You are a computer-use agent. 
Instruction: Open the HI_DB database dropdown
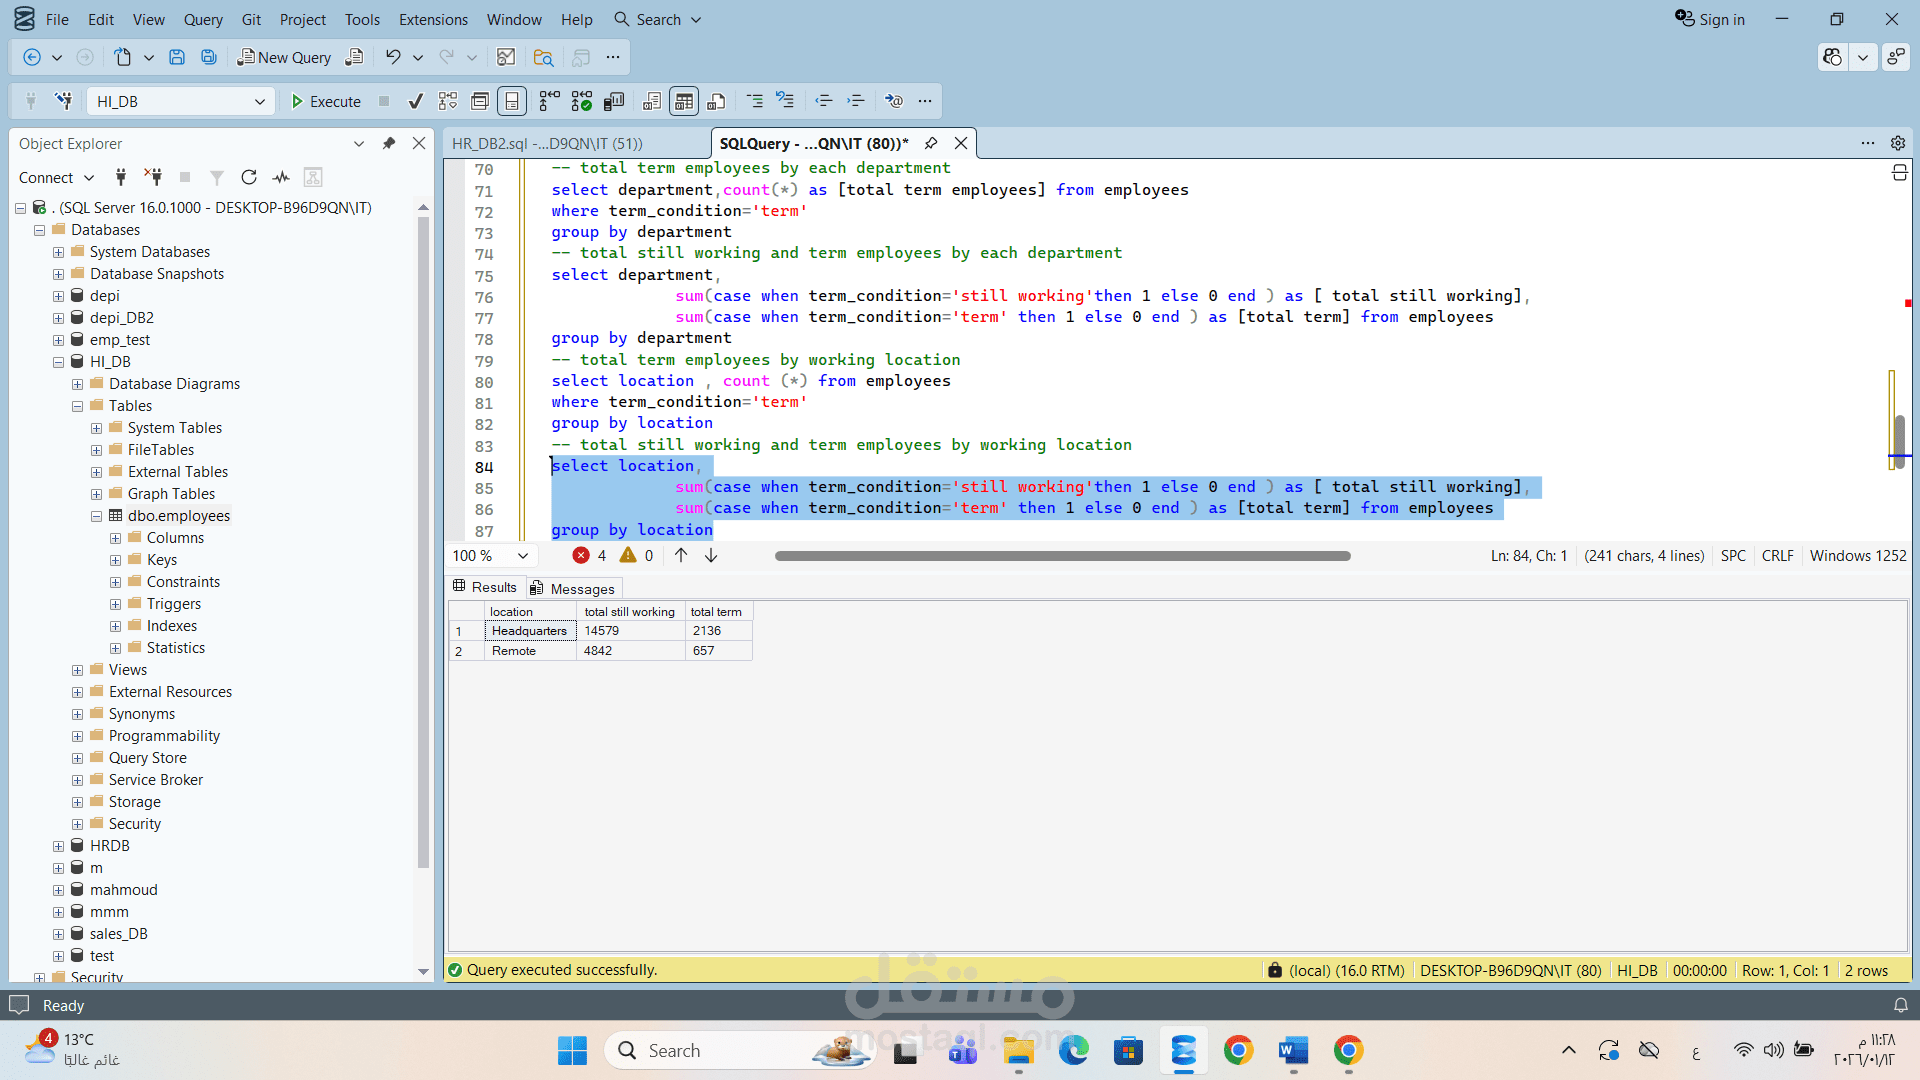point(259,101)
